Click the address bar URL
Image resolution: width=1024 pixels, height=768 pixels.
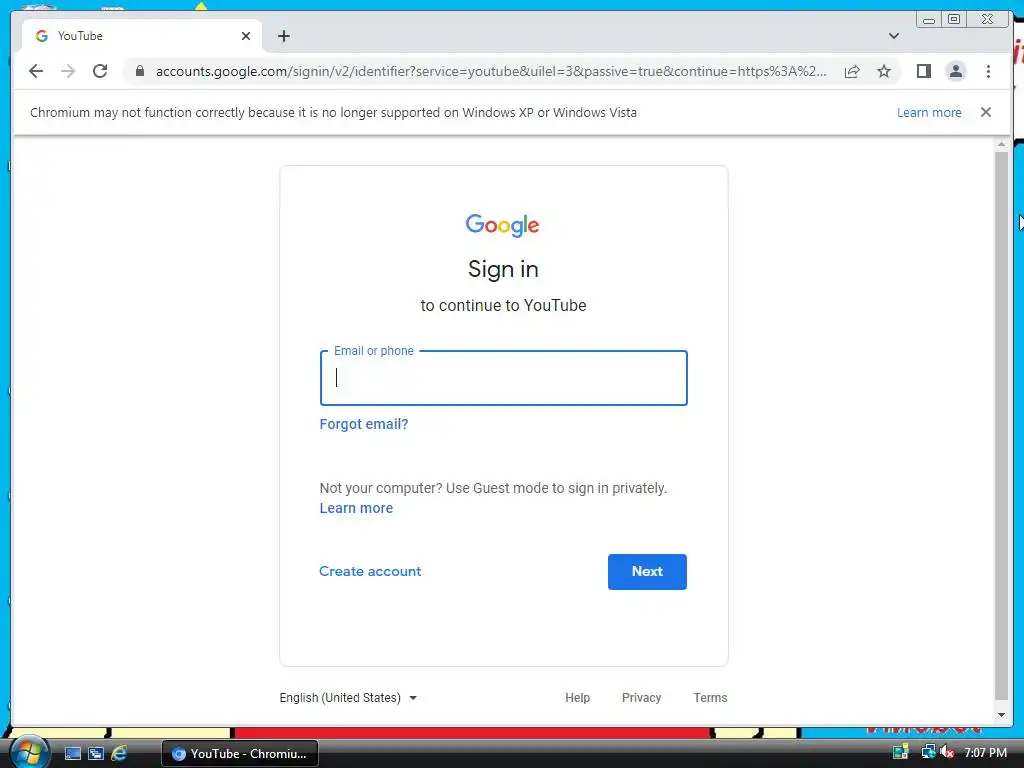click(x=491, y=71)
